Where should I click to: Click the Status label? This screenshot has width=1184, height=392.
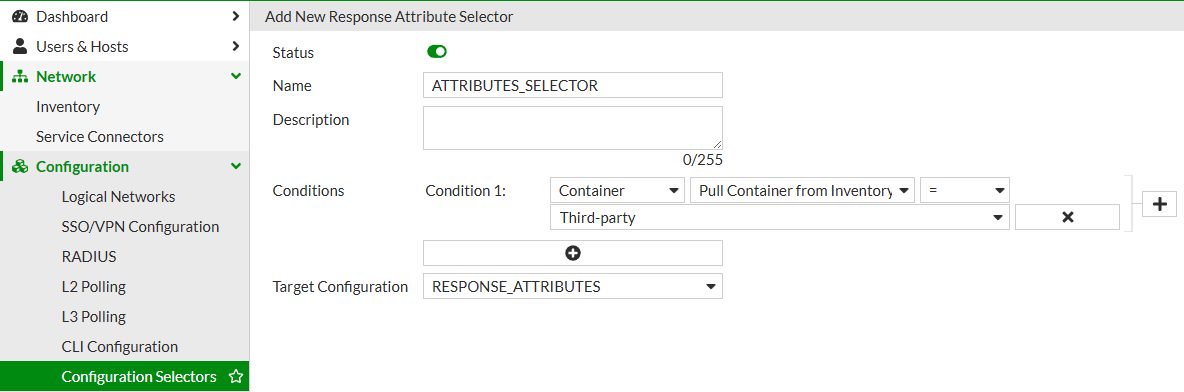(293, 52)
